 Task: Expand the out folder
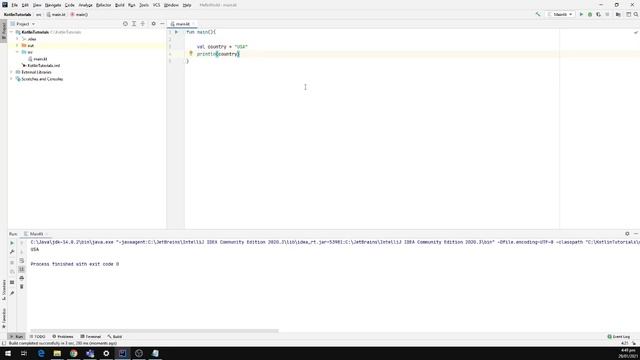click(x=17, y=45)
